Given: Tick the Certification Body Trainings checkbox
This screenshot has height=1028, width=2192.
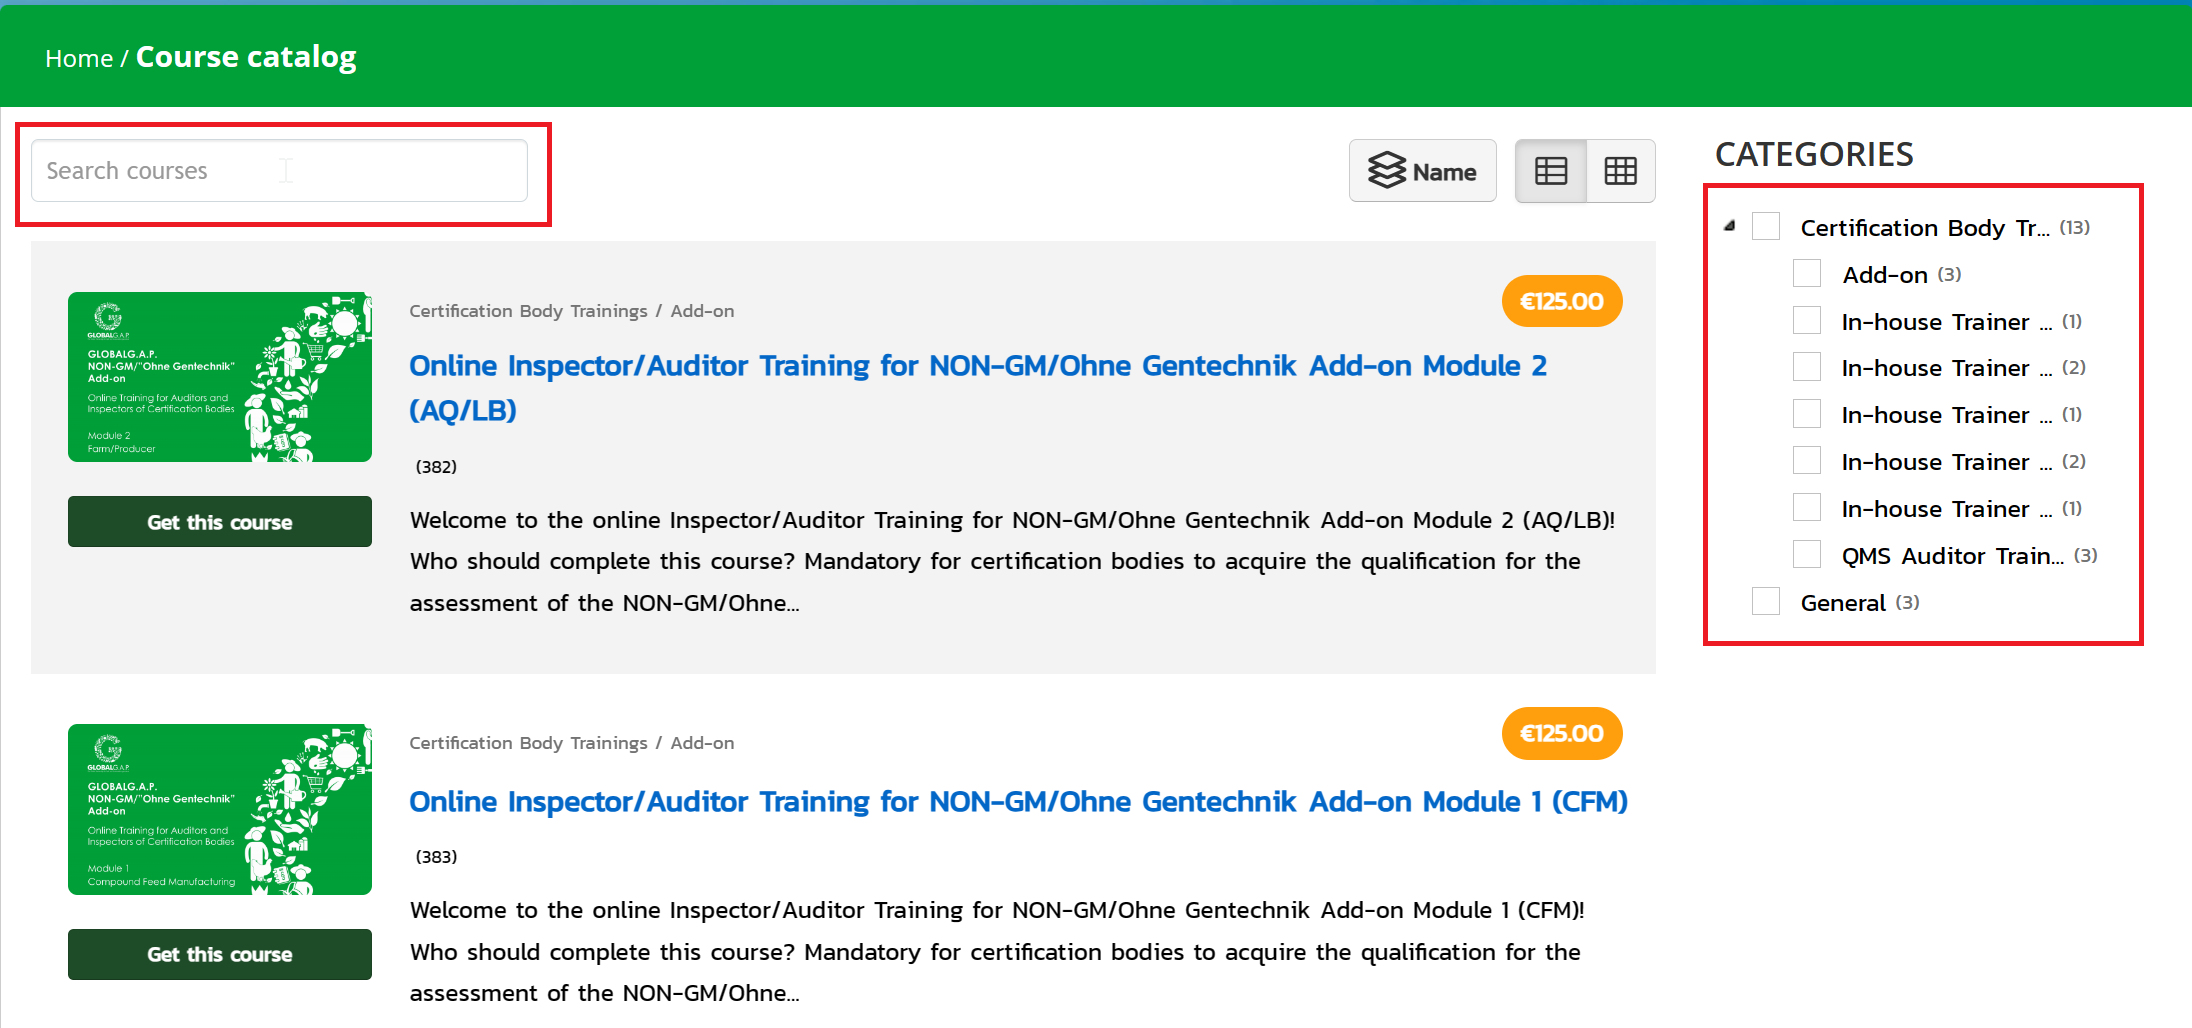Looking at the screenshot, I should coord(1766,227).
